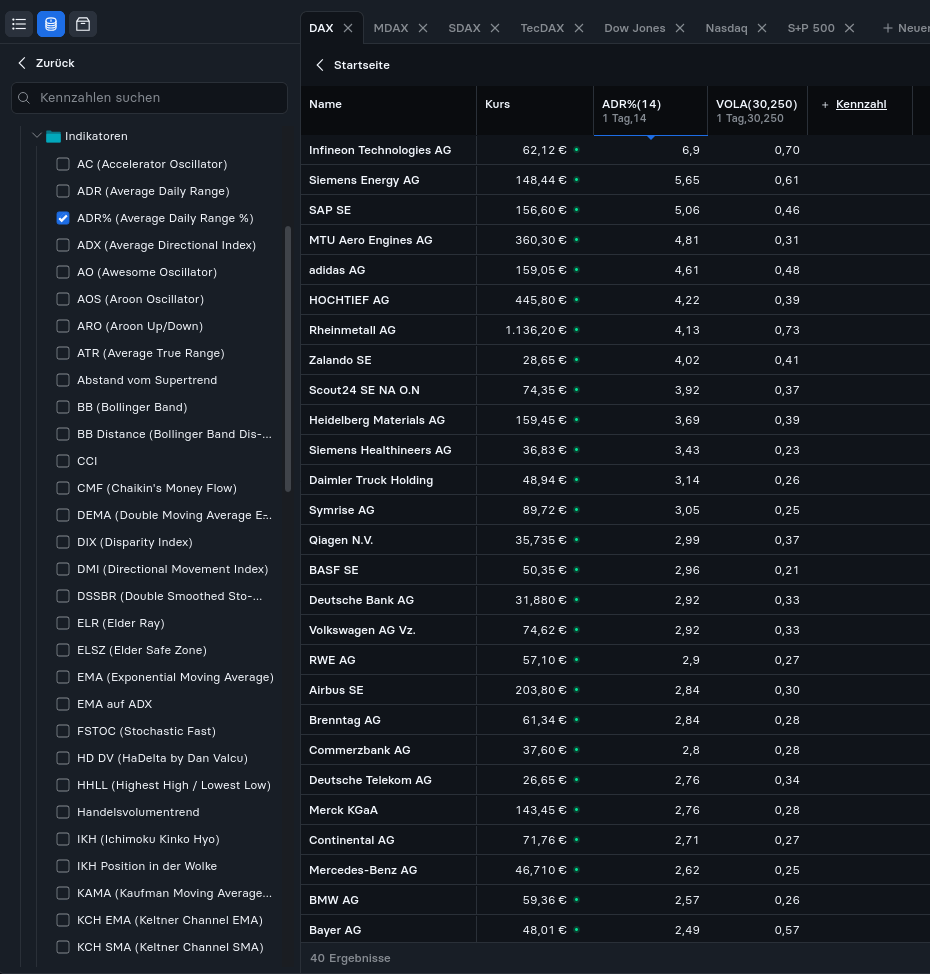Open the archive box icon button
Viewport: 930px width, 974px height.
83,24
